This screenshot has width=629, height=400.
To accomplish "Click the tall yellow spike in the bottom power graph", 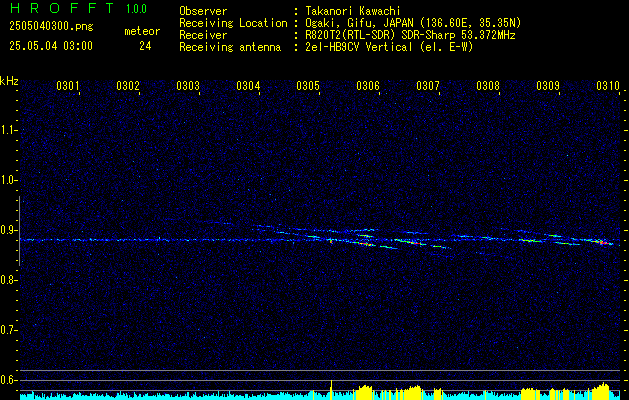I will click(x=331, y=389).
